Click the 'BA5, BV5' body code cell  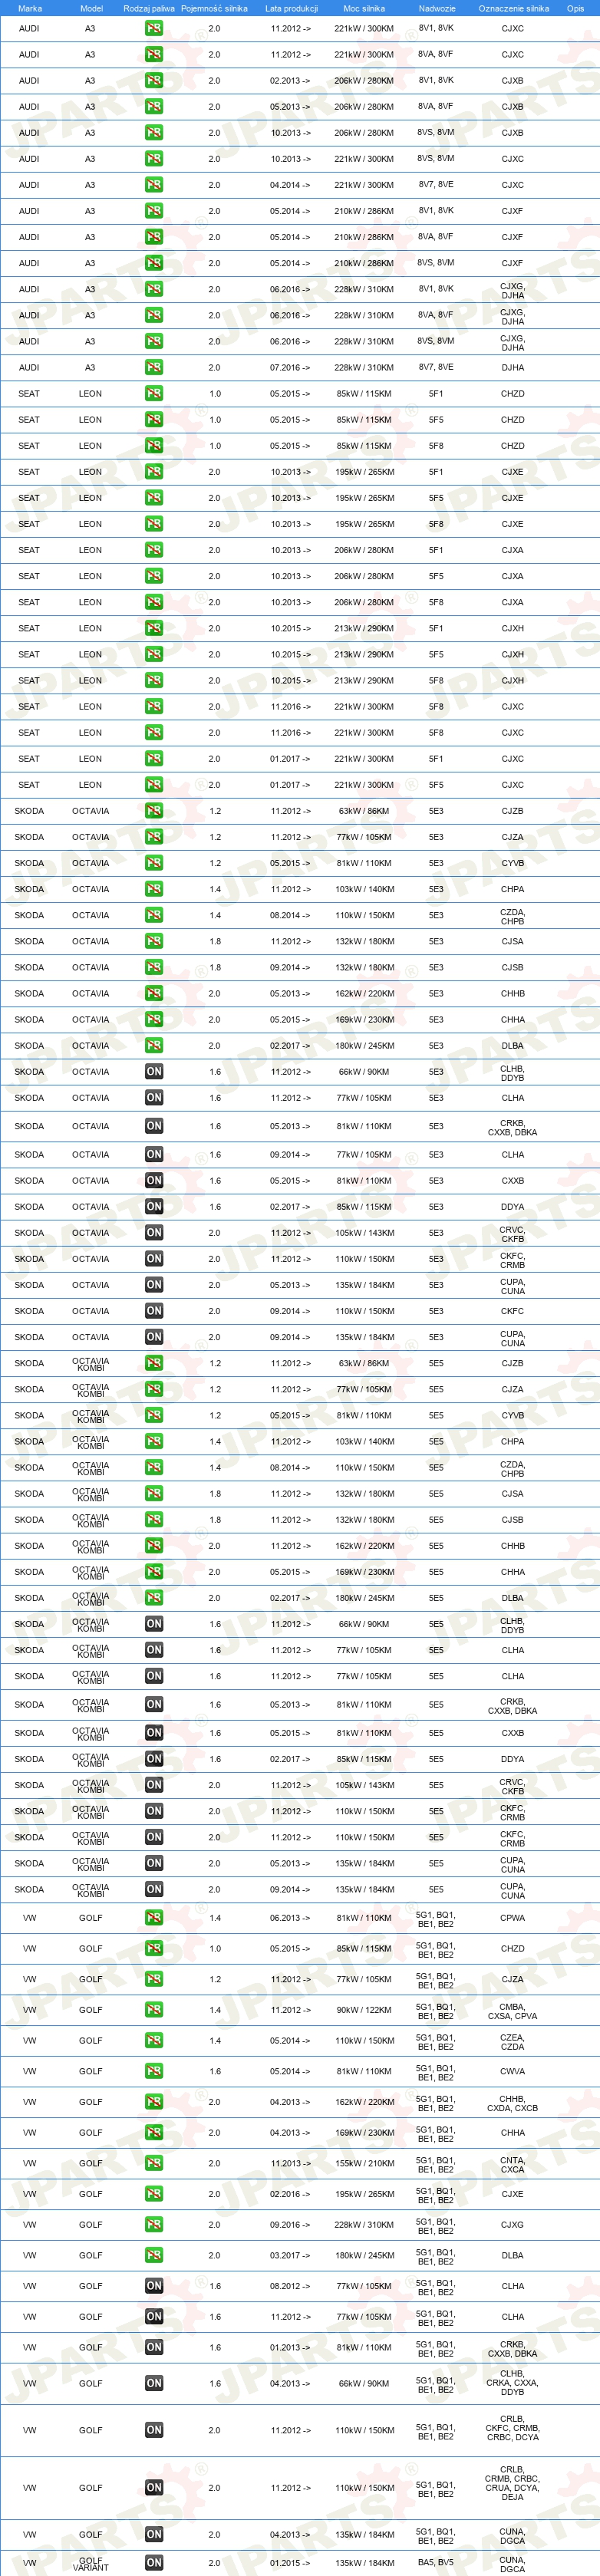[436, 2563]
